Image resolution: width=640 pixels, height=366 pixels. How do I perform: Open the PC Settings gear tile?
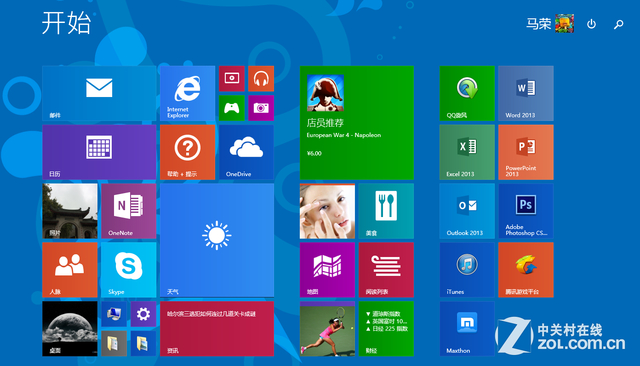pos(143,314)
